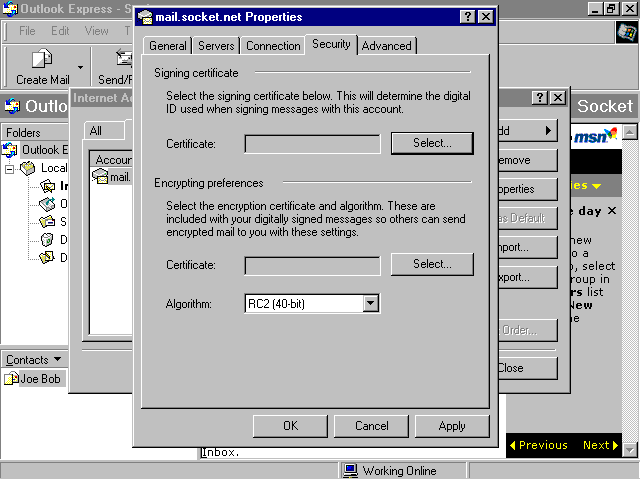
Task: Click the Outlook Express title bar icon
Action: tap(10, 9)
